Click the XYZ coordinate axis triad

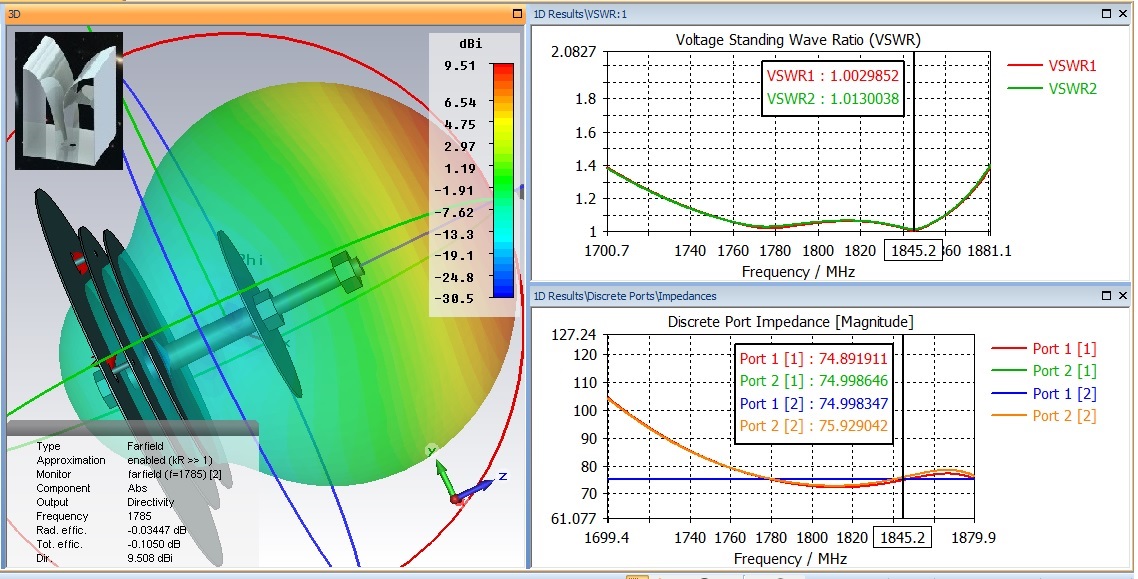468,477
